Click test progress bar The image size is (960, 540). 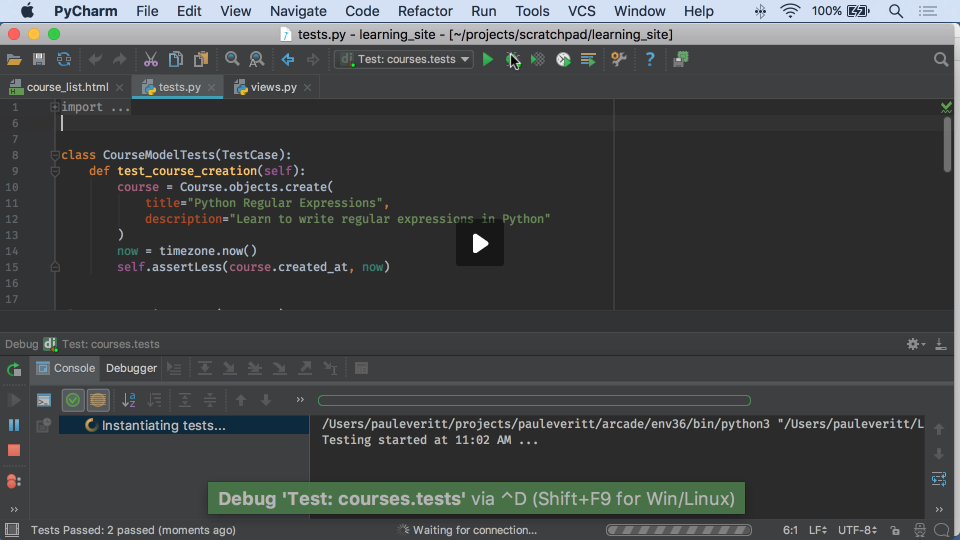534,400
